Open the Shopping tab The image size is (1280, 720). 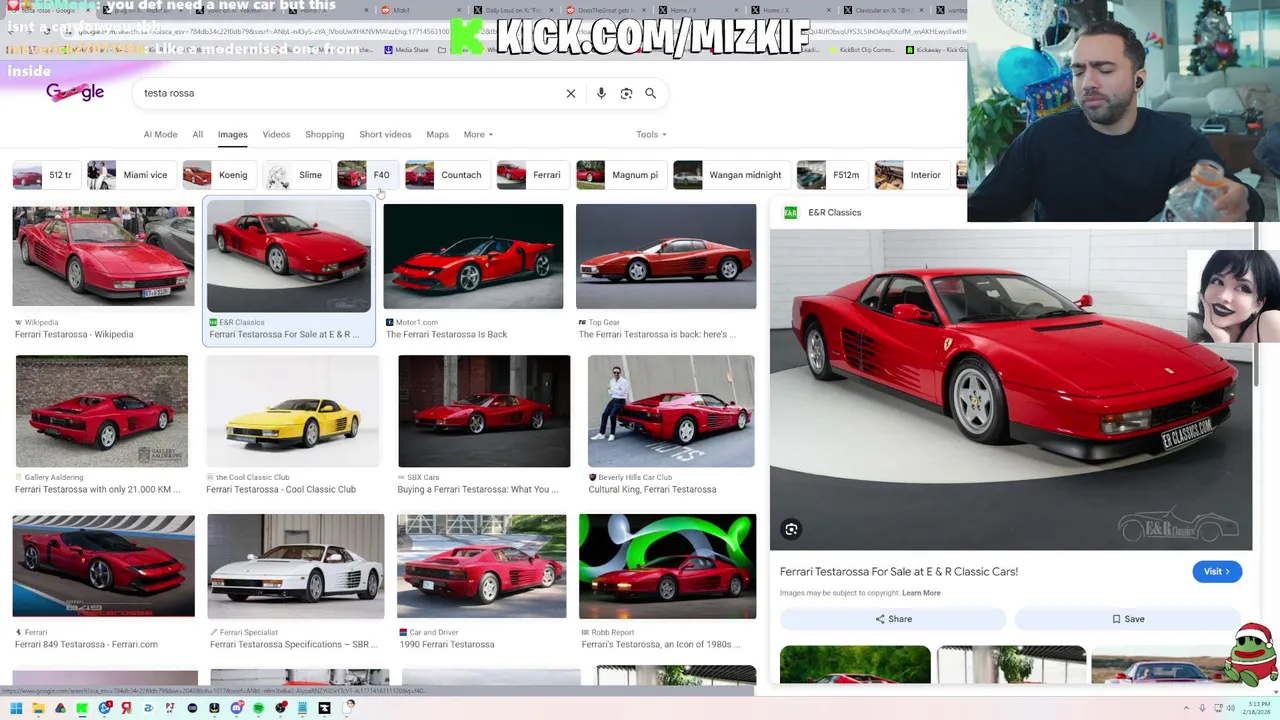coord(324,134)
